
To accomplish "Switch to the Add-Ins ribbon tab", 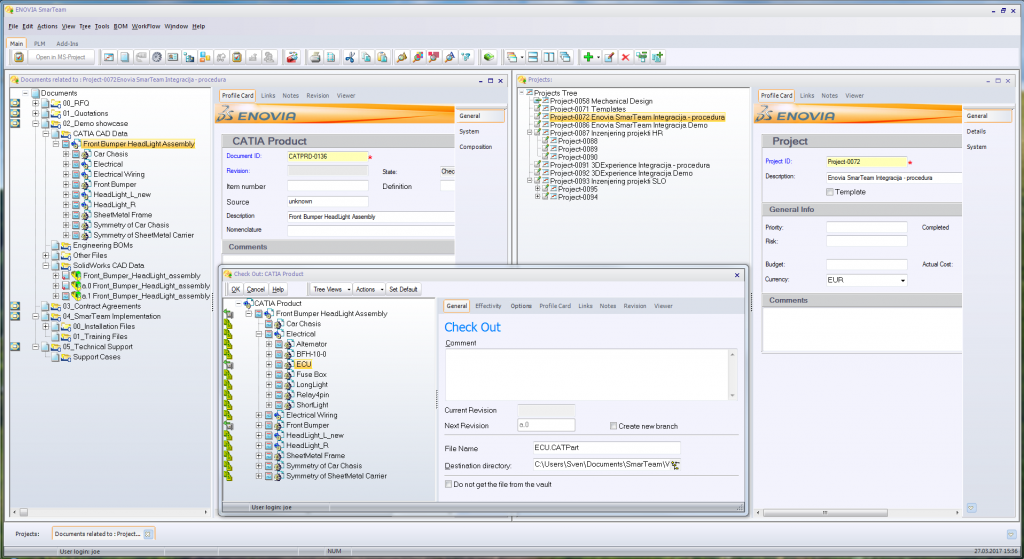I will coord(67,44).
